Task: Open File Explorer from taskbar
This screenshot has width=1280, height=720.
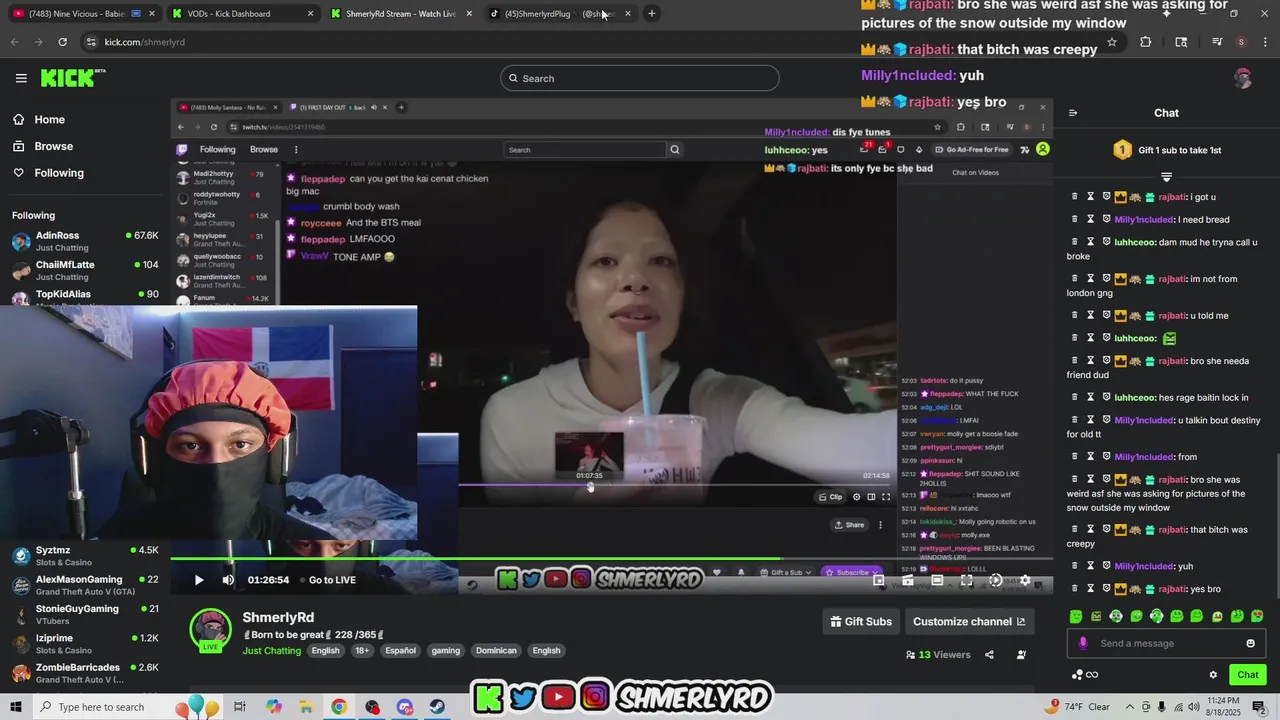Action: pyautogui.click(x=306, y=707)
